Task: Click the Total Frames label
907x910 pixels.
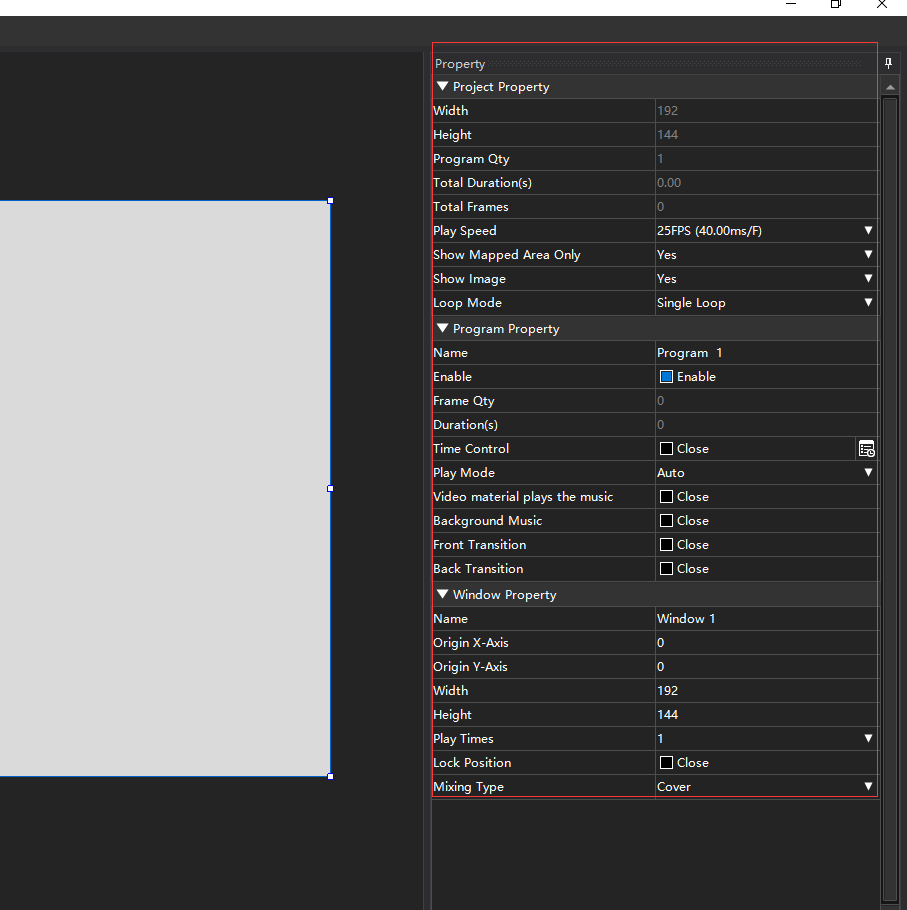Action: (x=471, y=207)
